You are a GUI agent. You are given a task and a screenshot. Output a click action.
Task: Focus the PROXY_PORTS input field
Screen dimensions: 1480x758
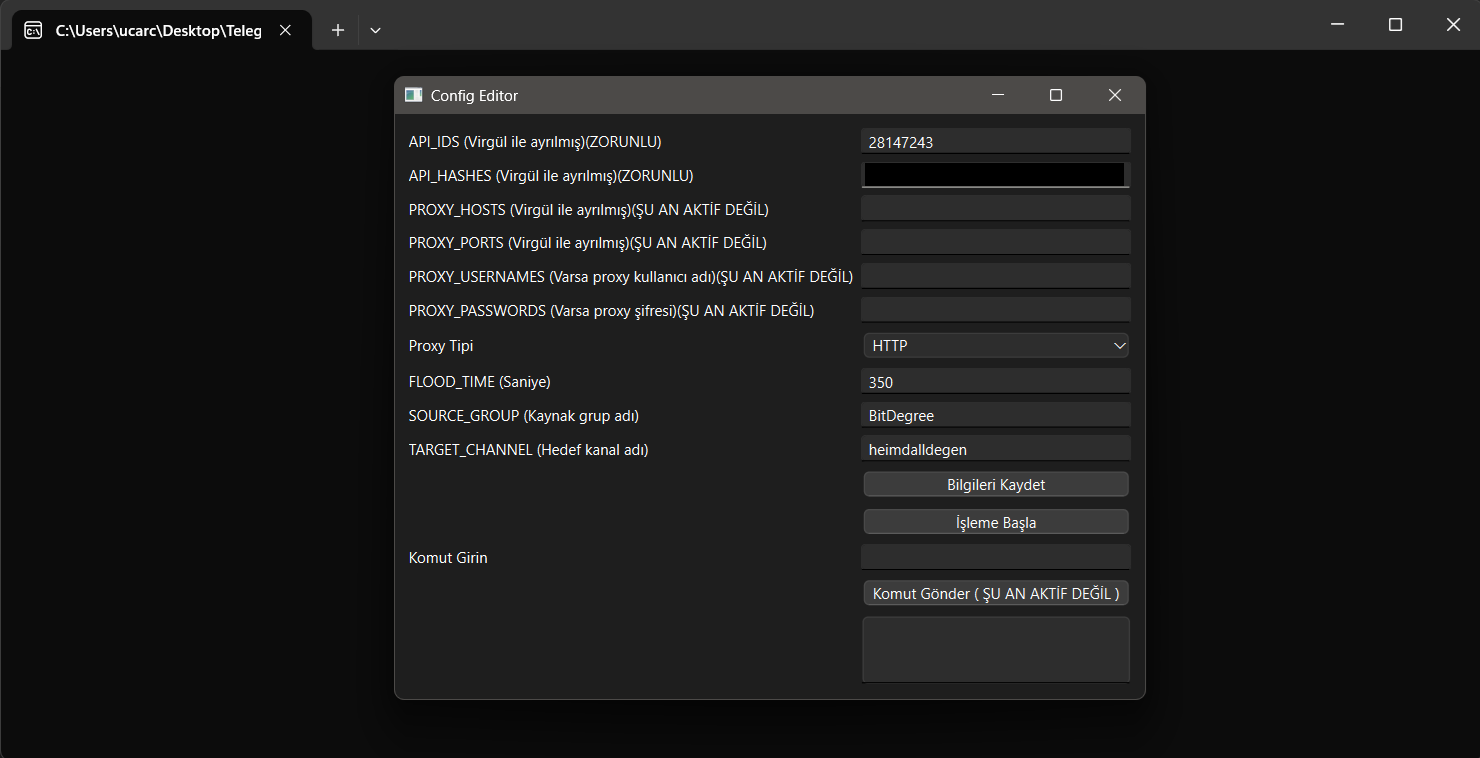point(995,242)
